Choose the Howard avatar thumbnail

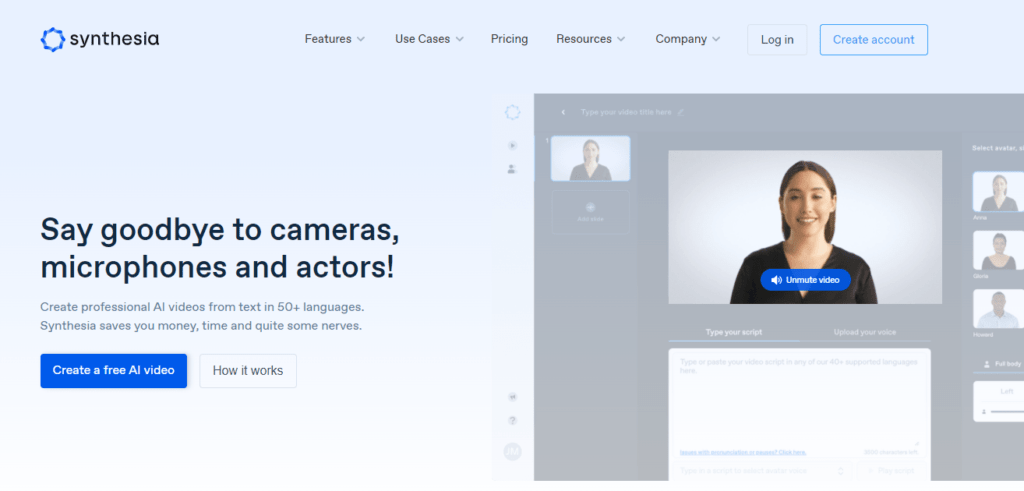coord(999,309)
